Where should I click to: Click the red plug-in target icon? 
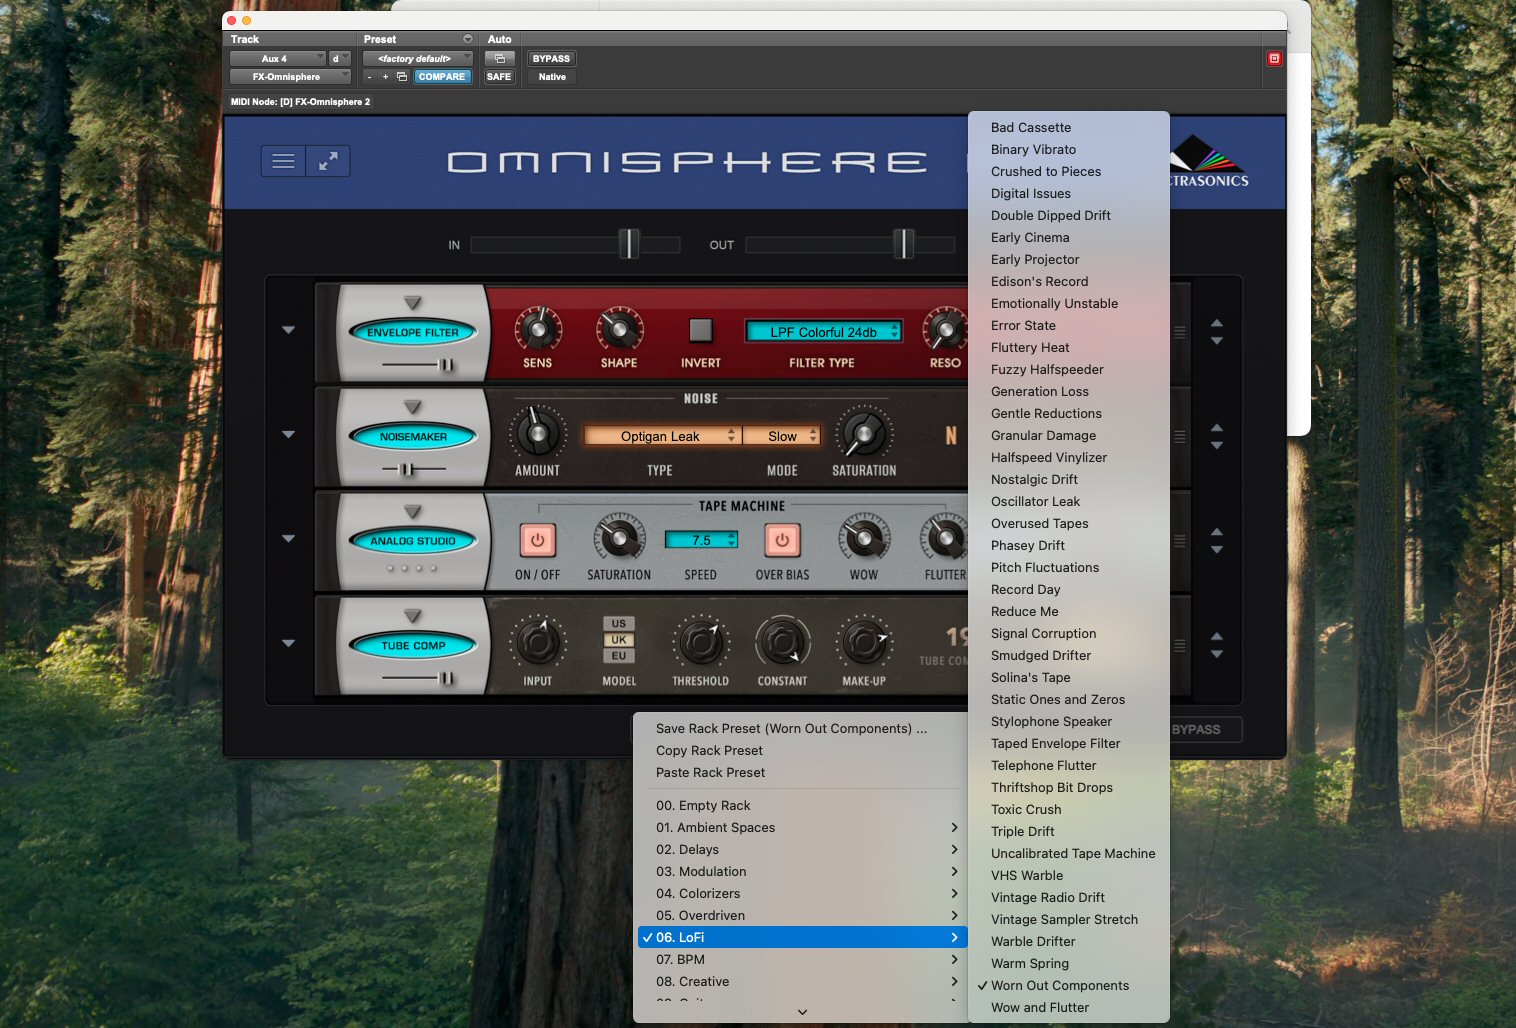(x=1274, y=59)
